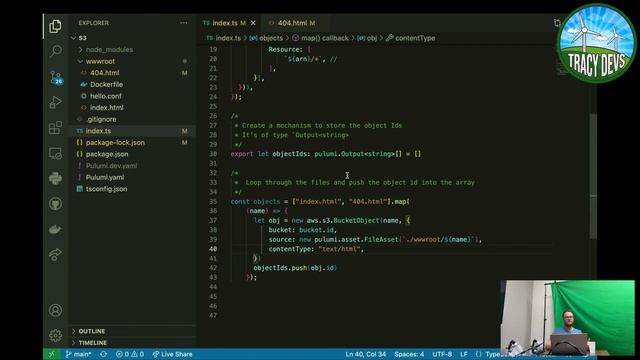Open tsconfig.json file
The image size is (640, 360).
coord(106,189)
